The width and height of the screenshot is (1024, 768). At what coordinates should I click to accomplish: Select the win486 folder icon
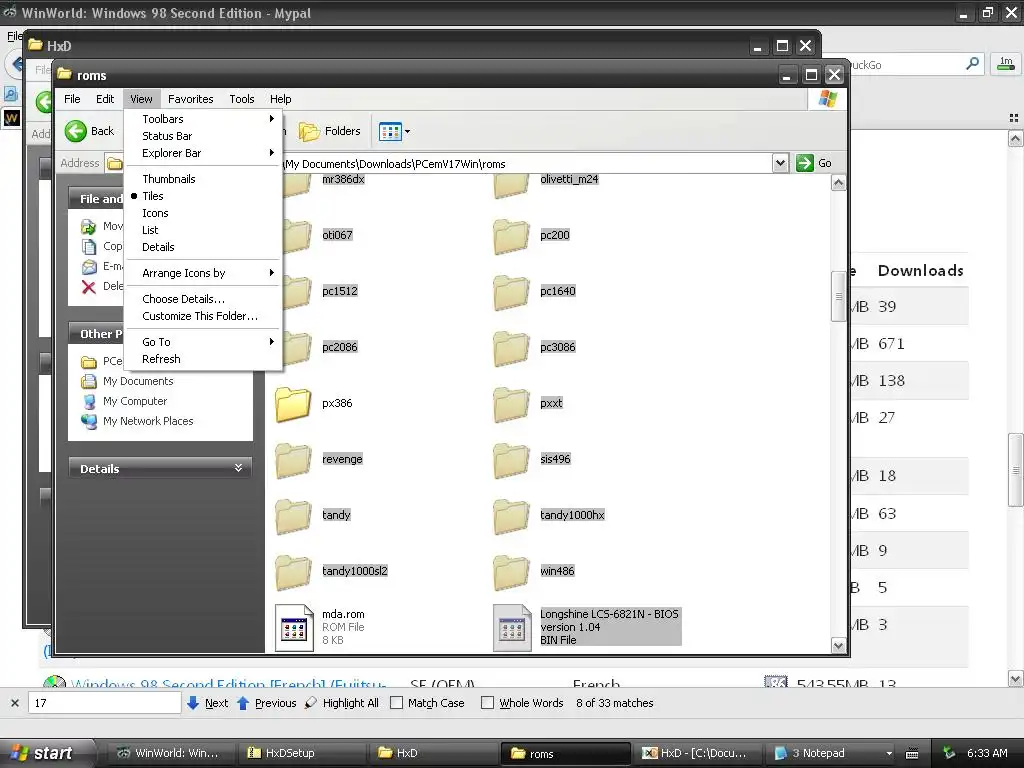511,571
